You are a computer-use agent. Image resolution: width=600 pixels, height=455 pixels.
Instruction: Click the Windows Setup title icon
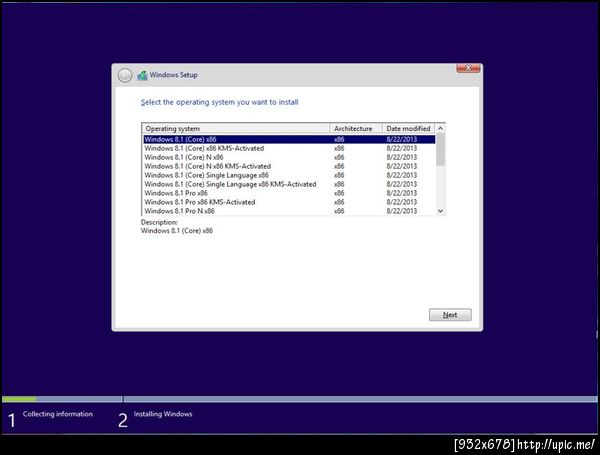[142, 75]
